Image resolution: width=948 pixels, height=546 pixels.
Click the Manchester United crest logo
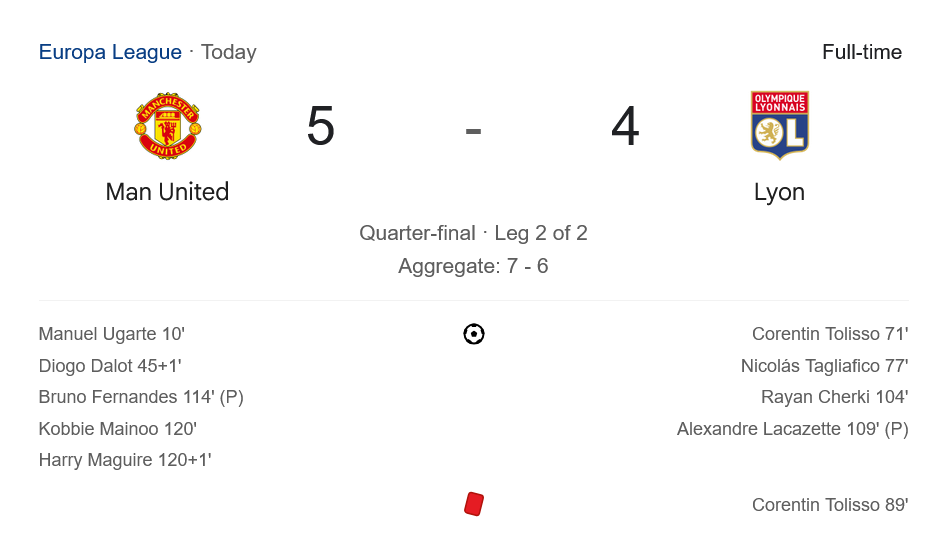(x=168, y=126)
